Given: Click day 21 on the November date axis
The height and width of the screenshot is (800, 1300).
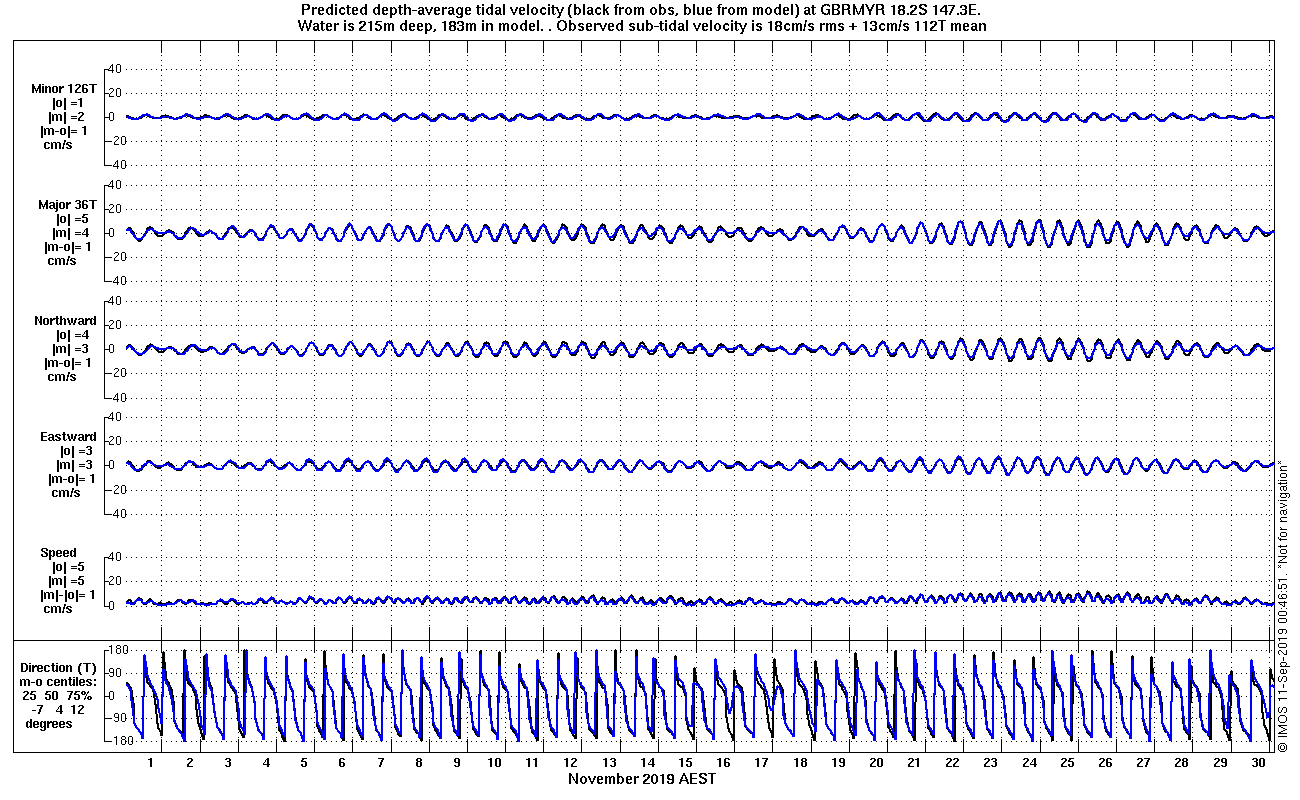Looking at the screenshot, I should [x=915, y=763].
